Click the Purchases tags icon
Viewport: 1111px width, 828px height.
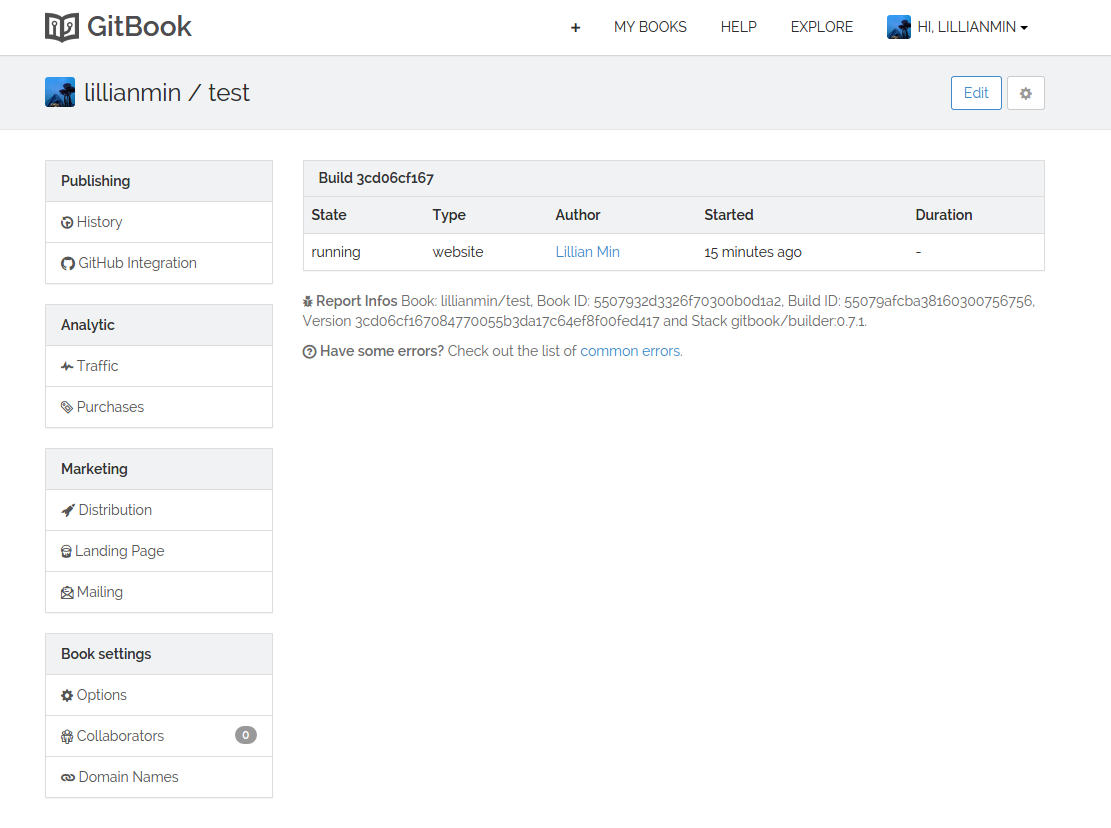coord(67,407)
